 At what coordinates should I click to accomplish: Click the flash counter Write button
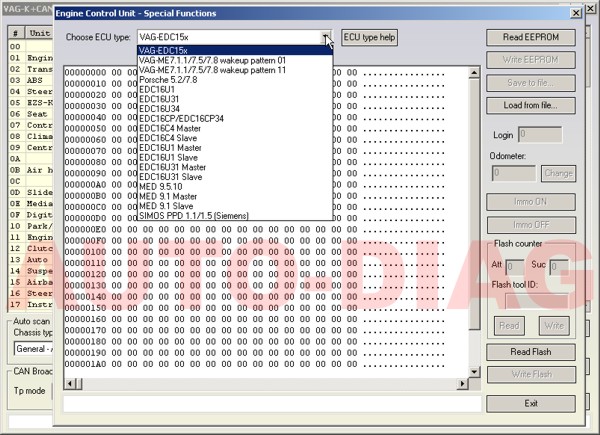[554, 326]
